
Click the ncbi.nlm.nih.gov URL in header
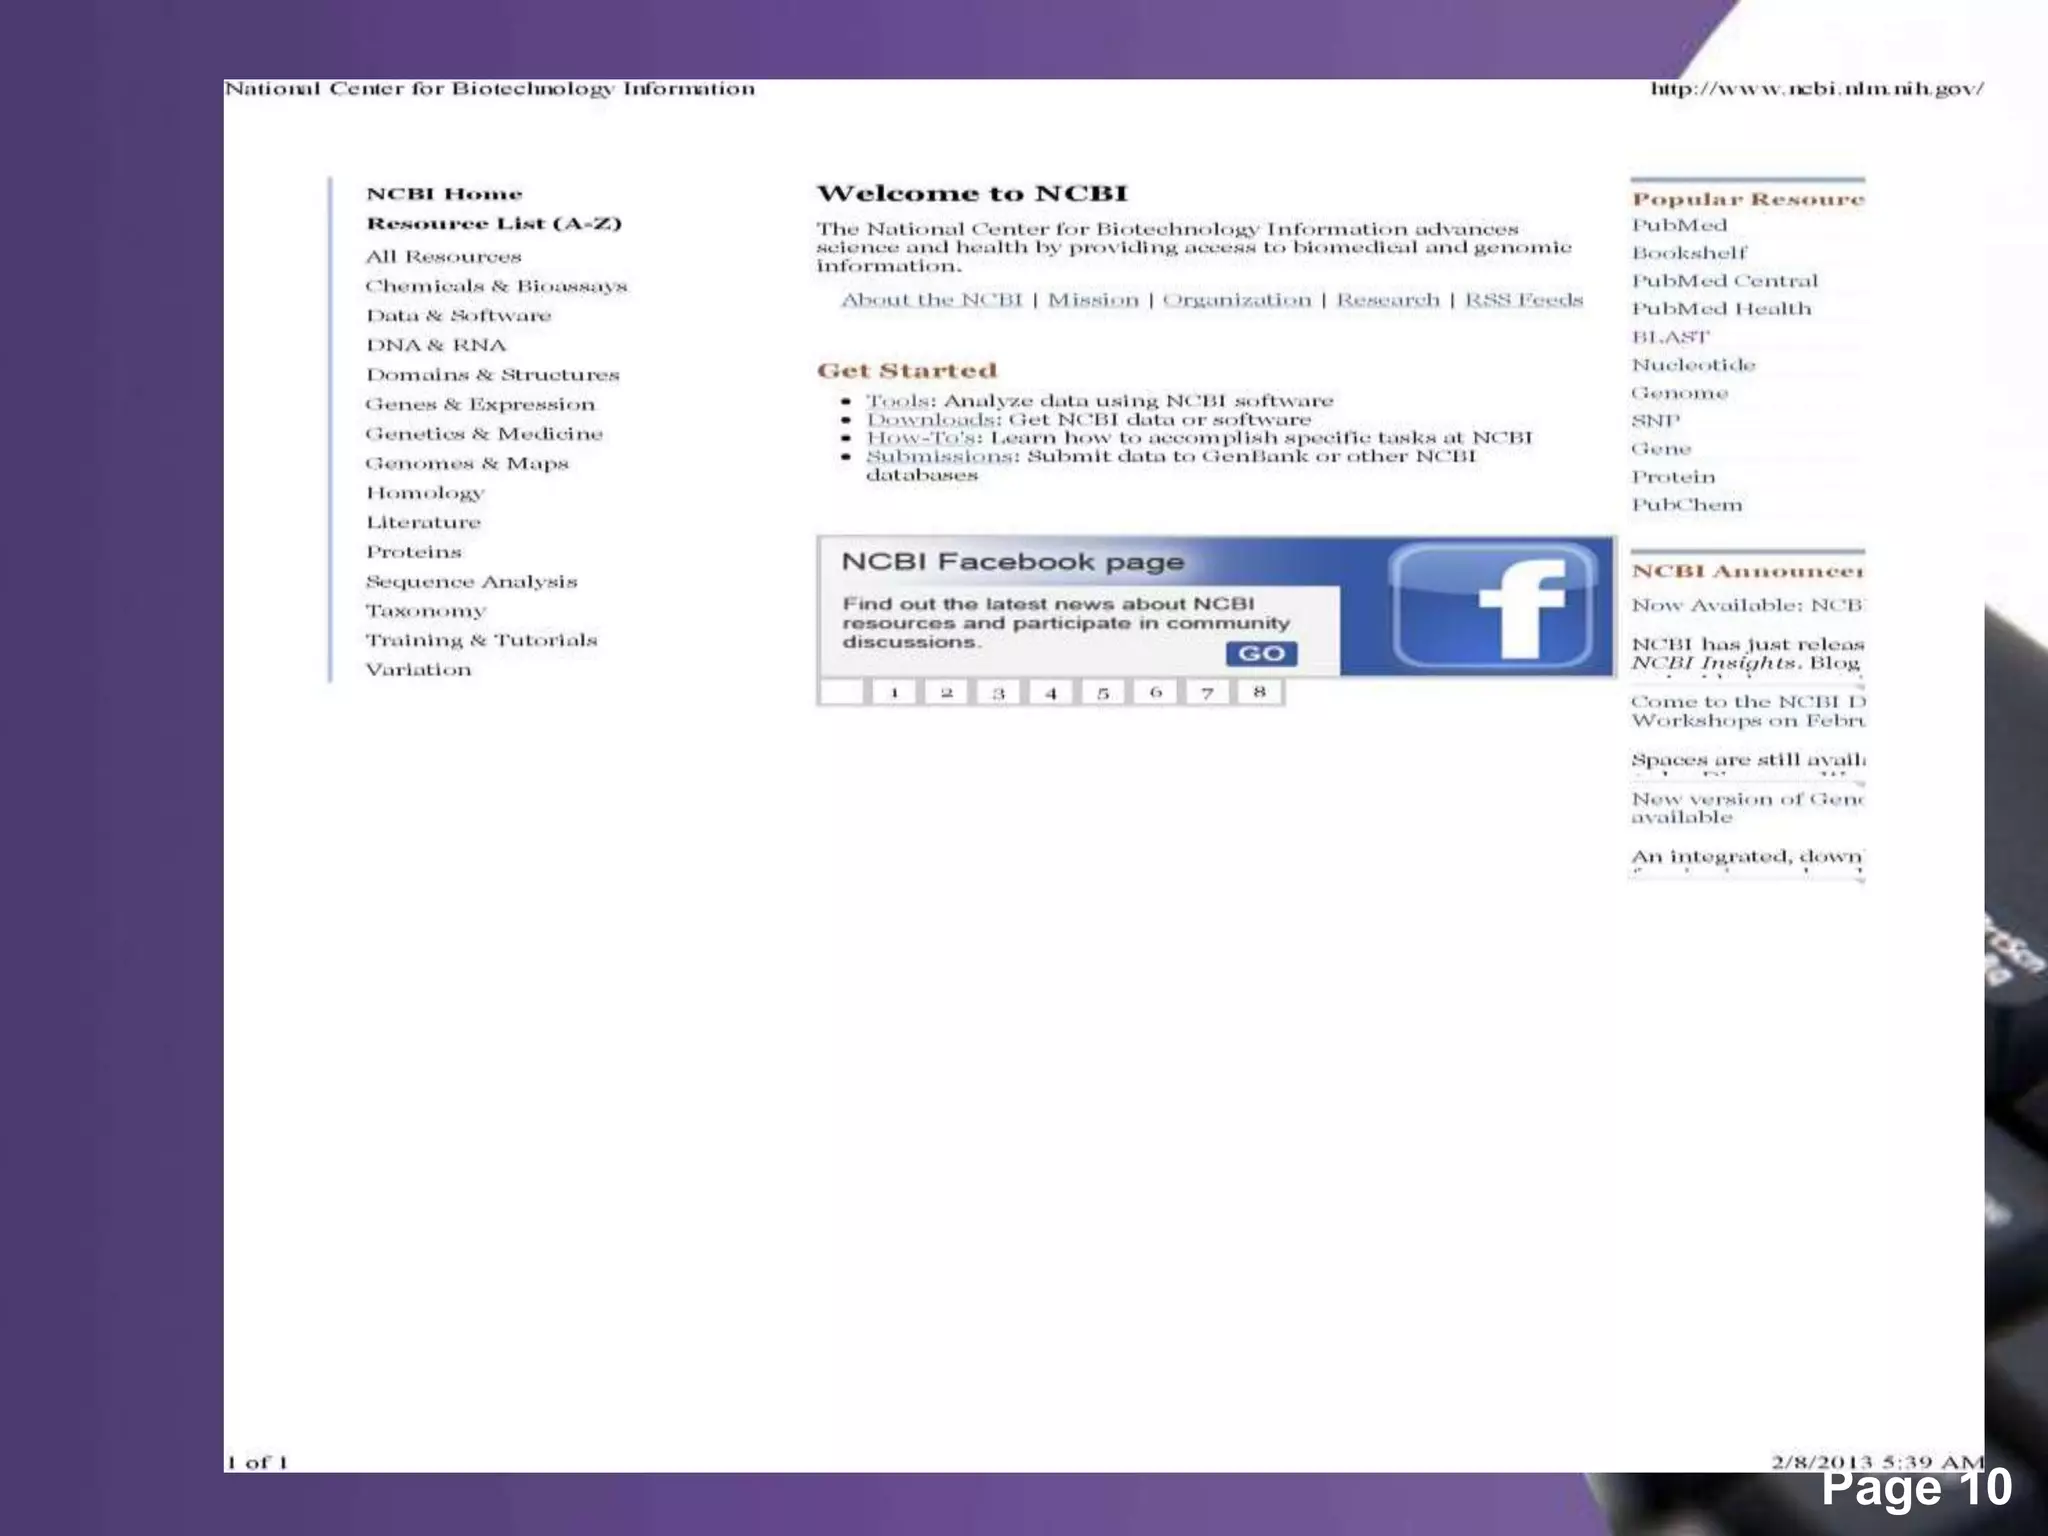click(1816, 89)
